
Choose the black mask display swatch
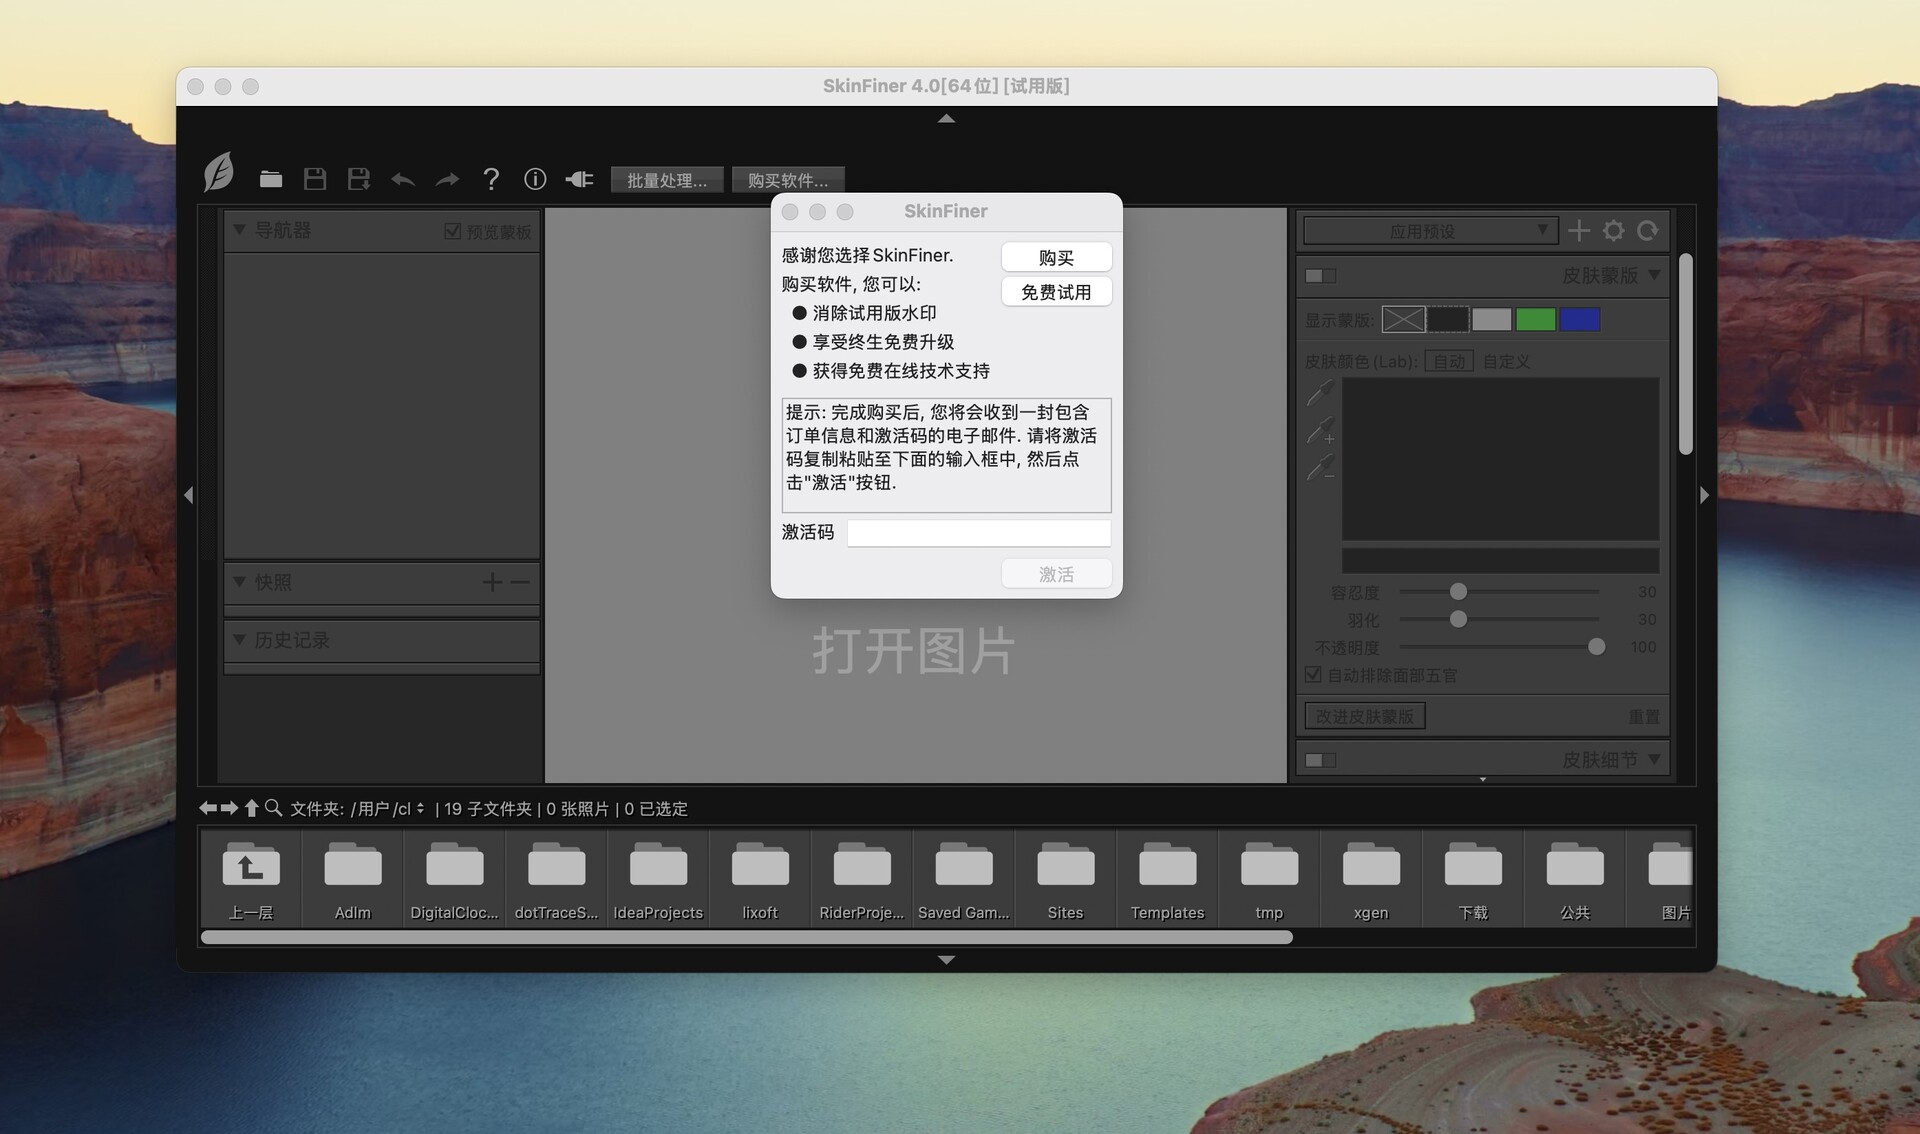[1447, 320]
